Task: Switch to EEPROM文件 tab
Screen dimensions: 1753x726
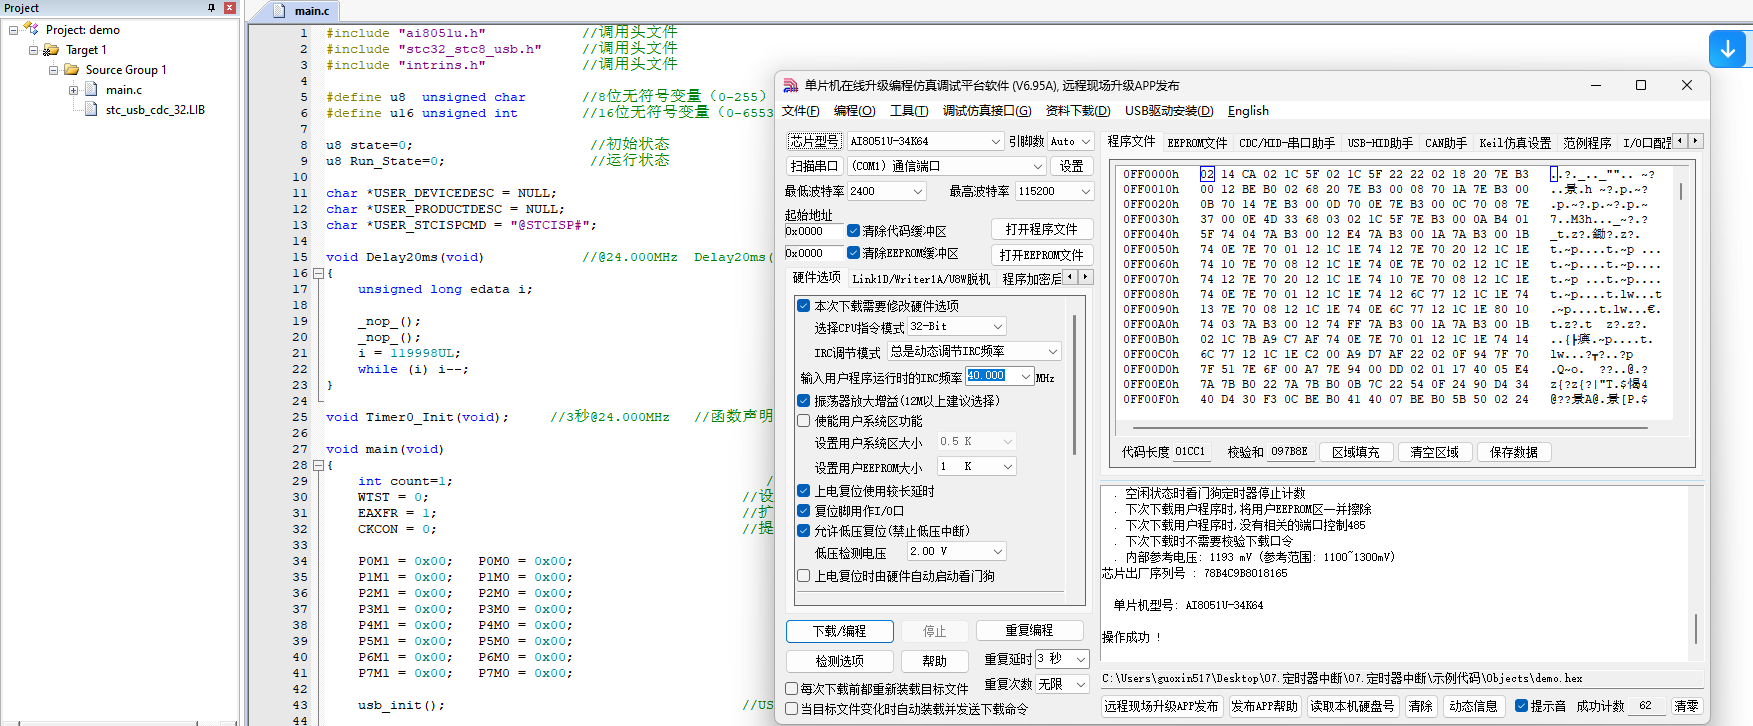Action: pos(1197,143)
